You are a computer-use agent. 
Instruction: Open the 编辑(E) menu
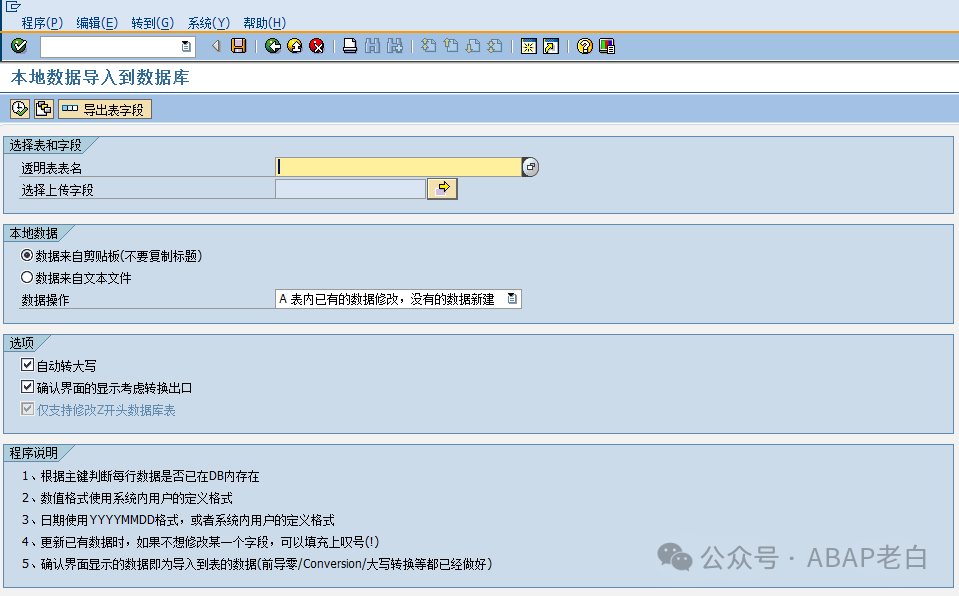[x=97, y=23]
